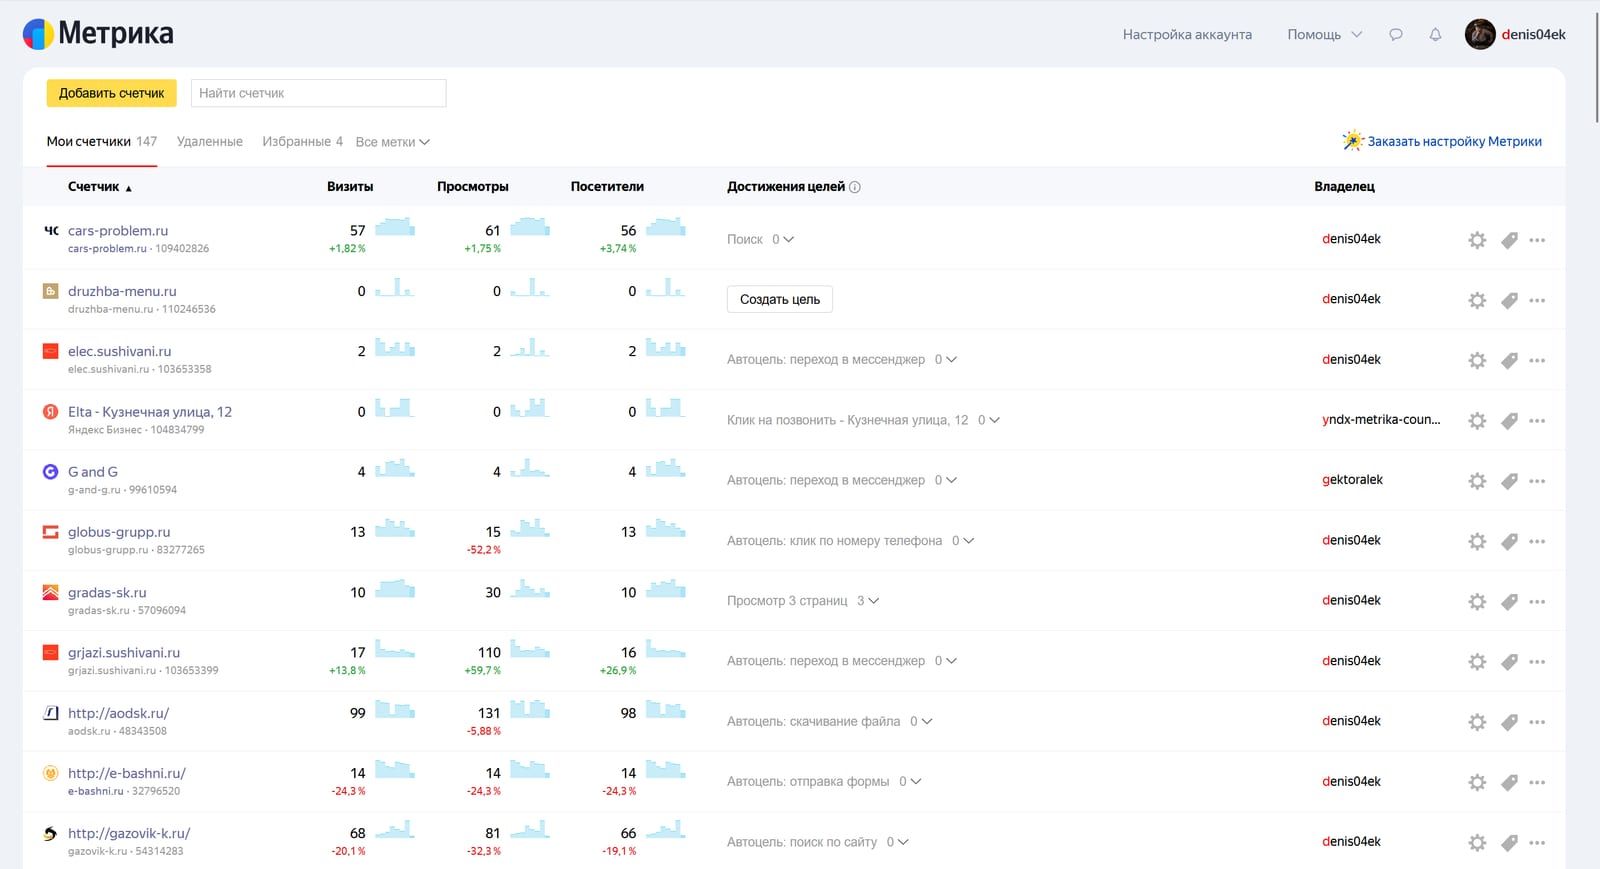Open three-dots menu for Elta counter
This screenshot has width=1600, height=869.
pyautogui.click(x=1538, y=421)
